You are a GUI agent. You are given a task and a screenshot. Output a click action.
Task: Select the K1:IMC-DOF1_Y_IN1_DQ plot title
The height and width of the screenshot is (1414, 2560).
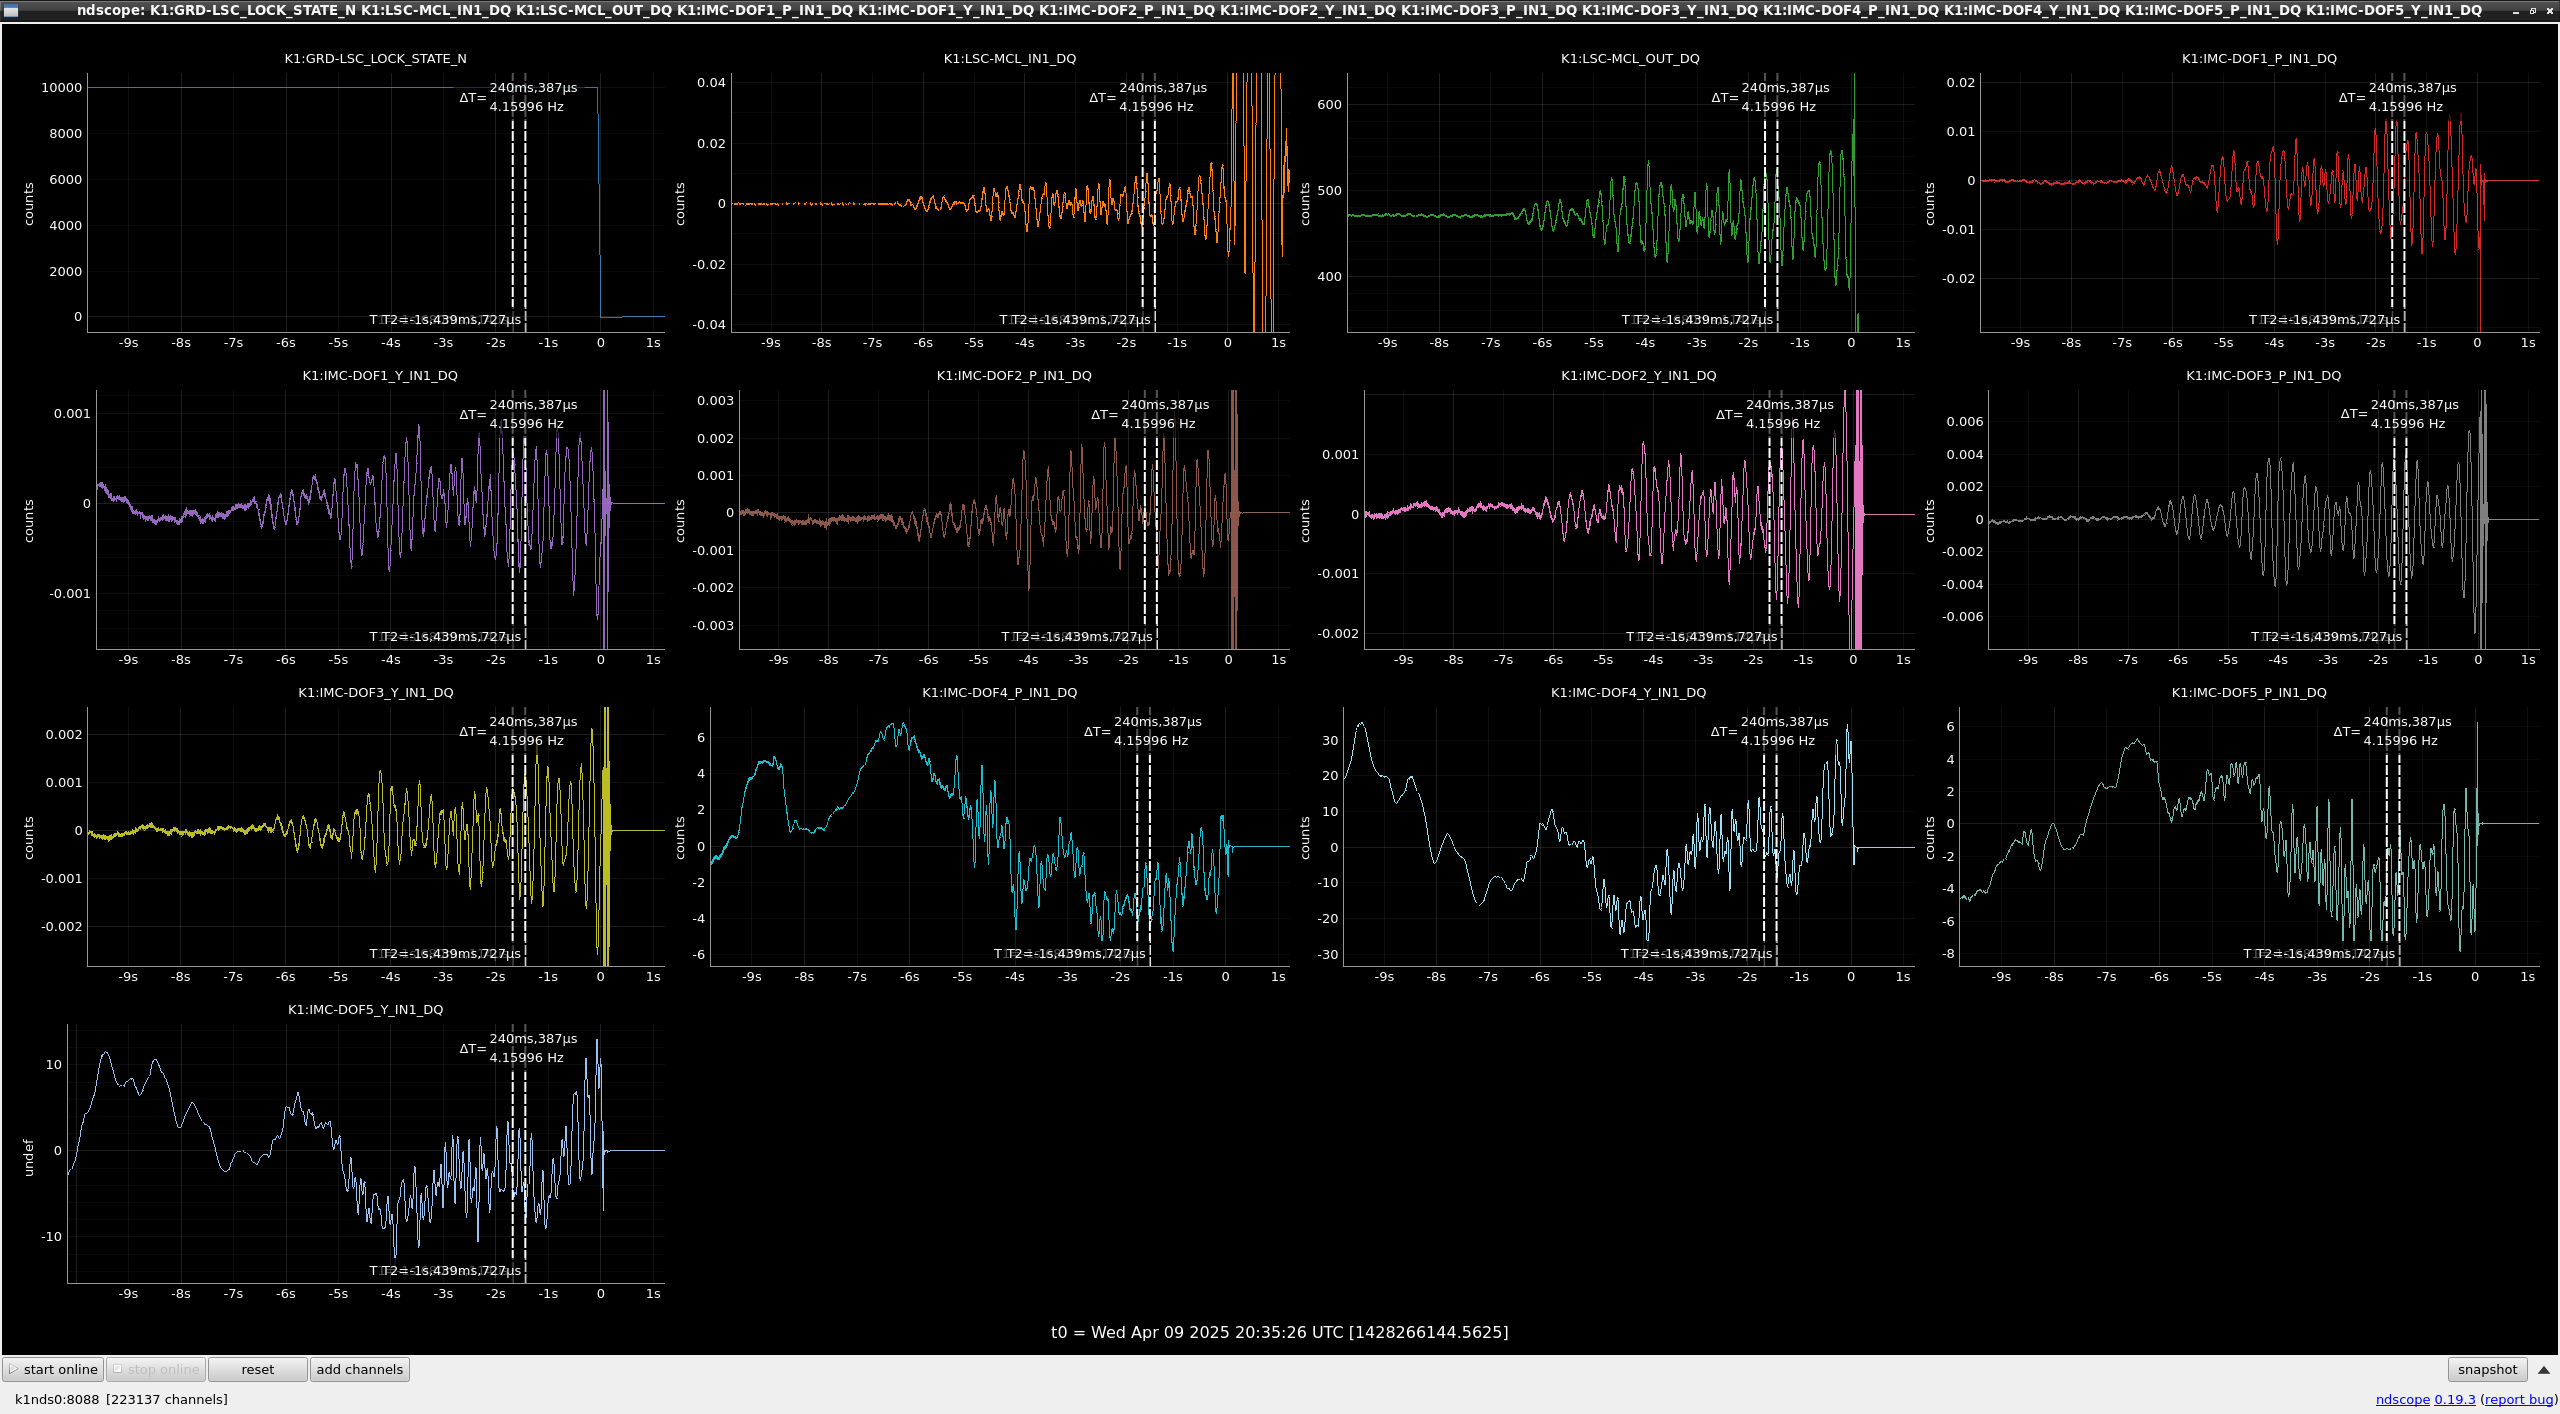coord(380,375)
